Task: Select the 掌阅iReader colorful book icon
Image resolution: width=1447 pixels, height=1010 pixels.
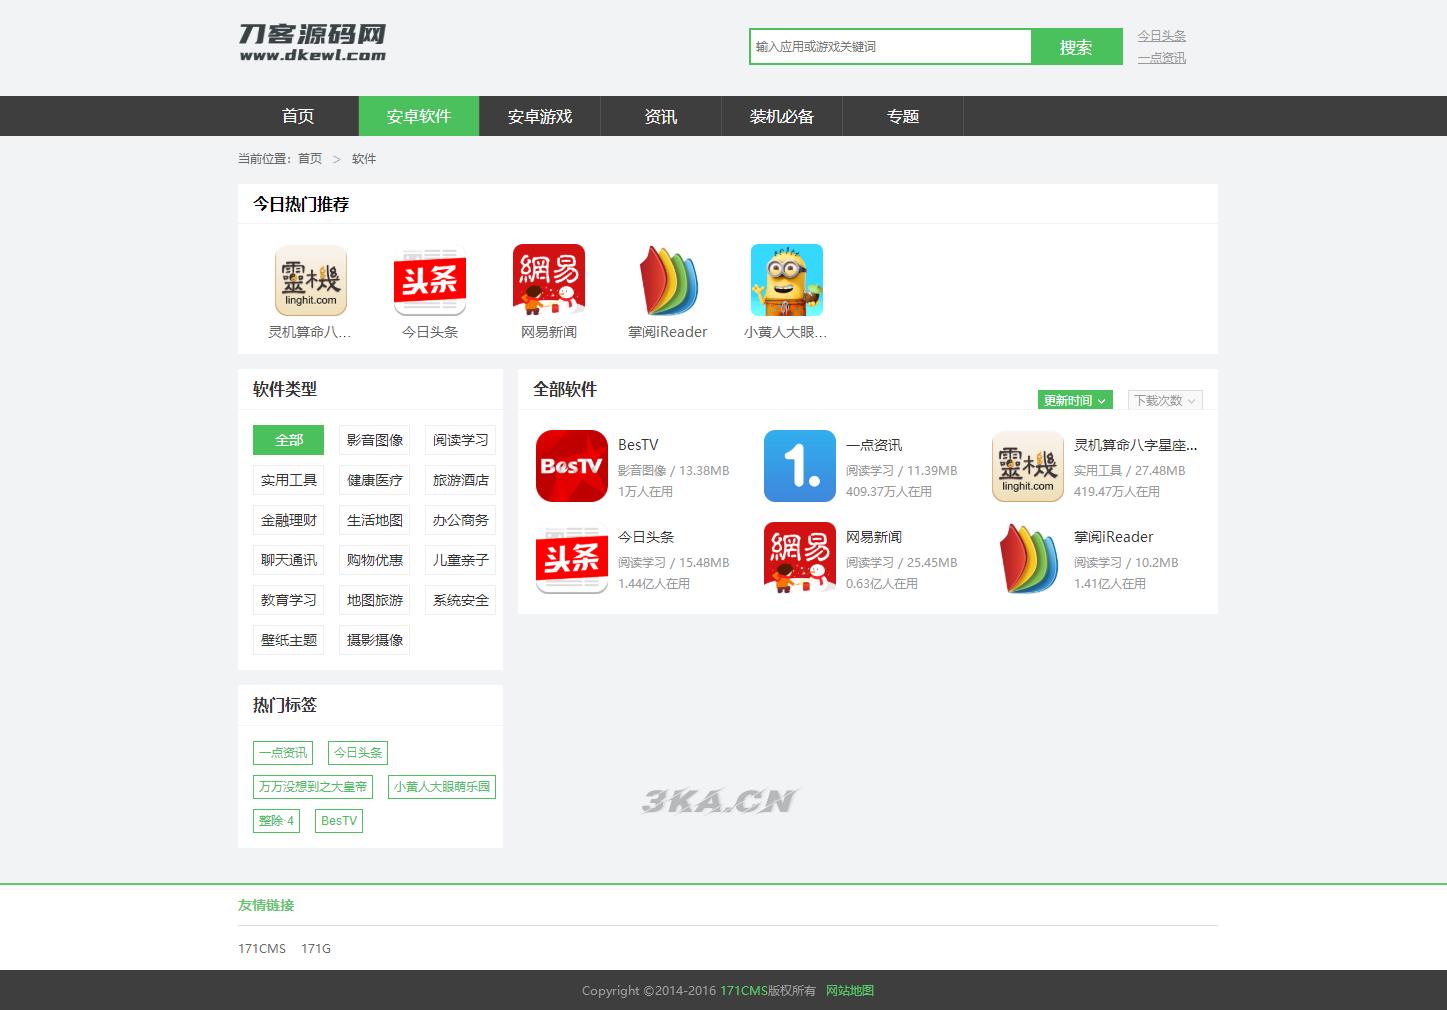Action: pyautogui.click(x=667, y=280)
